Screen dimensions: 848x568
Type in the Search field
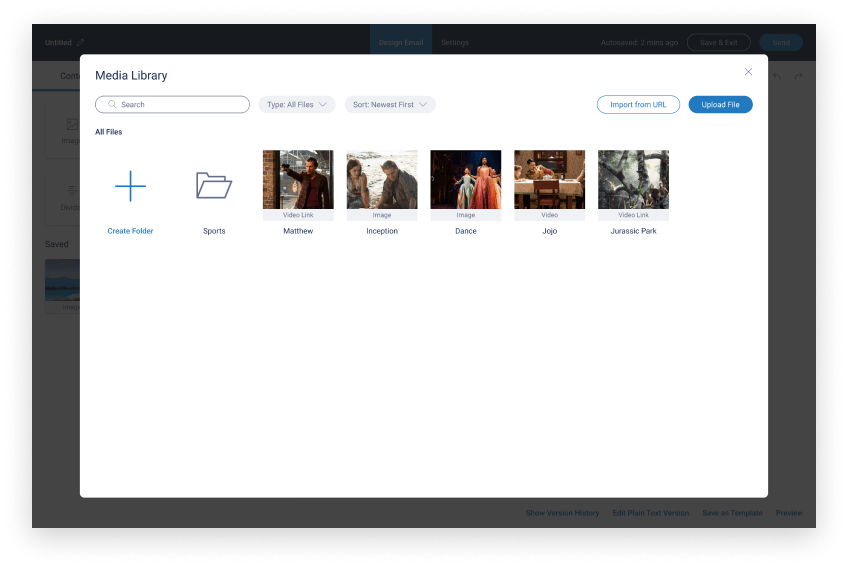pyautogui.click(x=180, y=105)
